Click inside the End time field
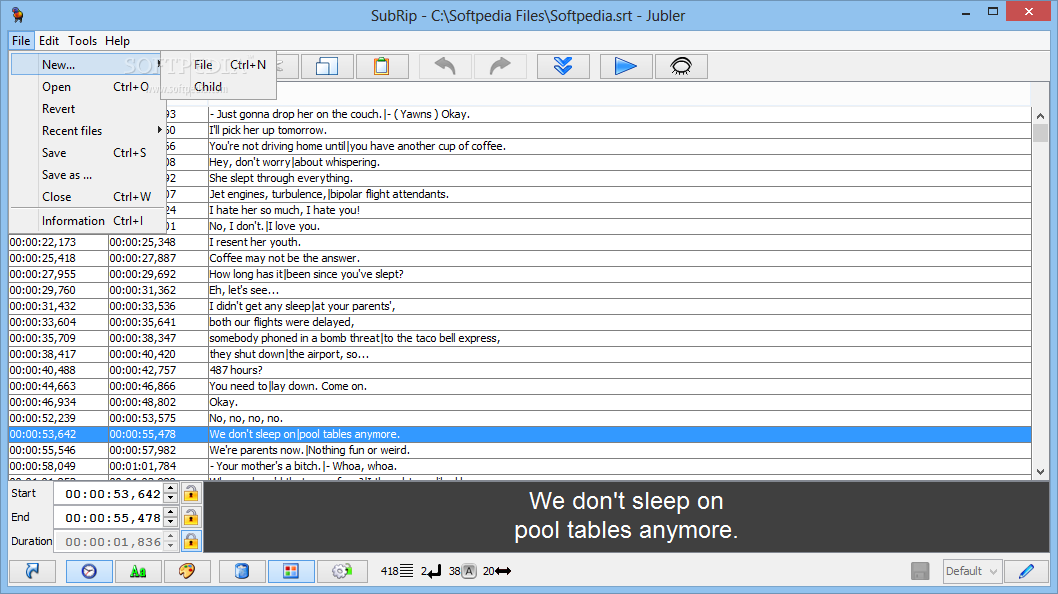Image resolution: width=1058 pixels, height=594 pixels. [x=110, y=518]
